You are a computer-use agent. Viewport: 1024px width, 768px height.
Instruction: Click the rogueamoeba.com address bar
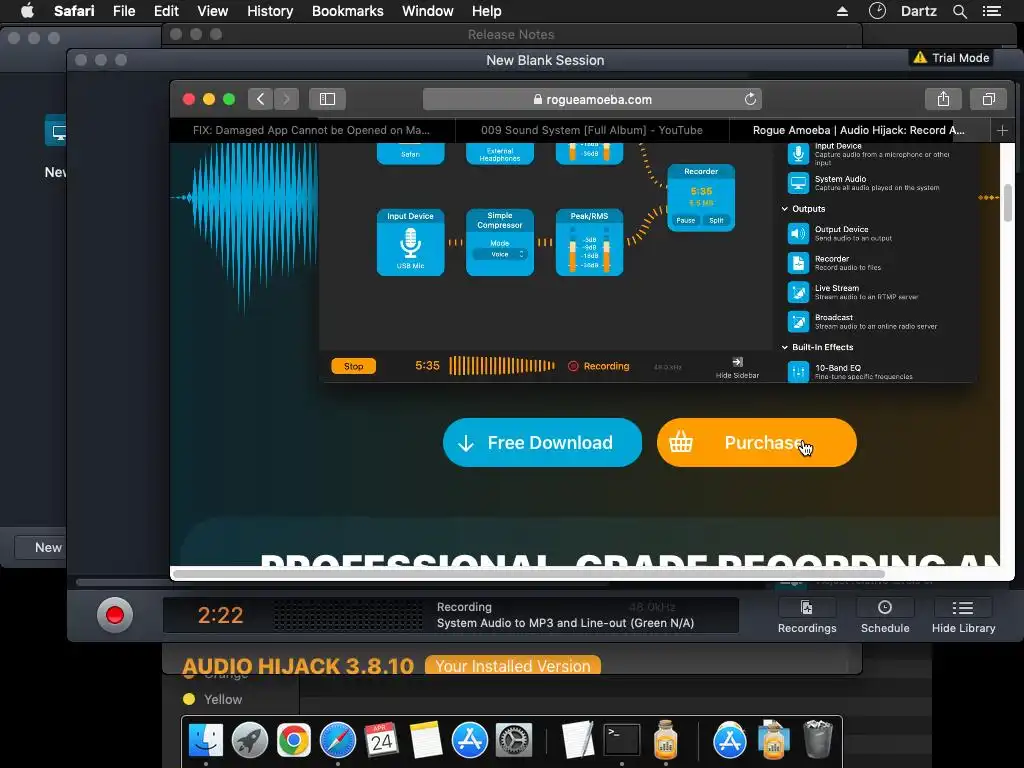[592, 99]
